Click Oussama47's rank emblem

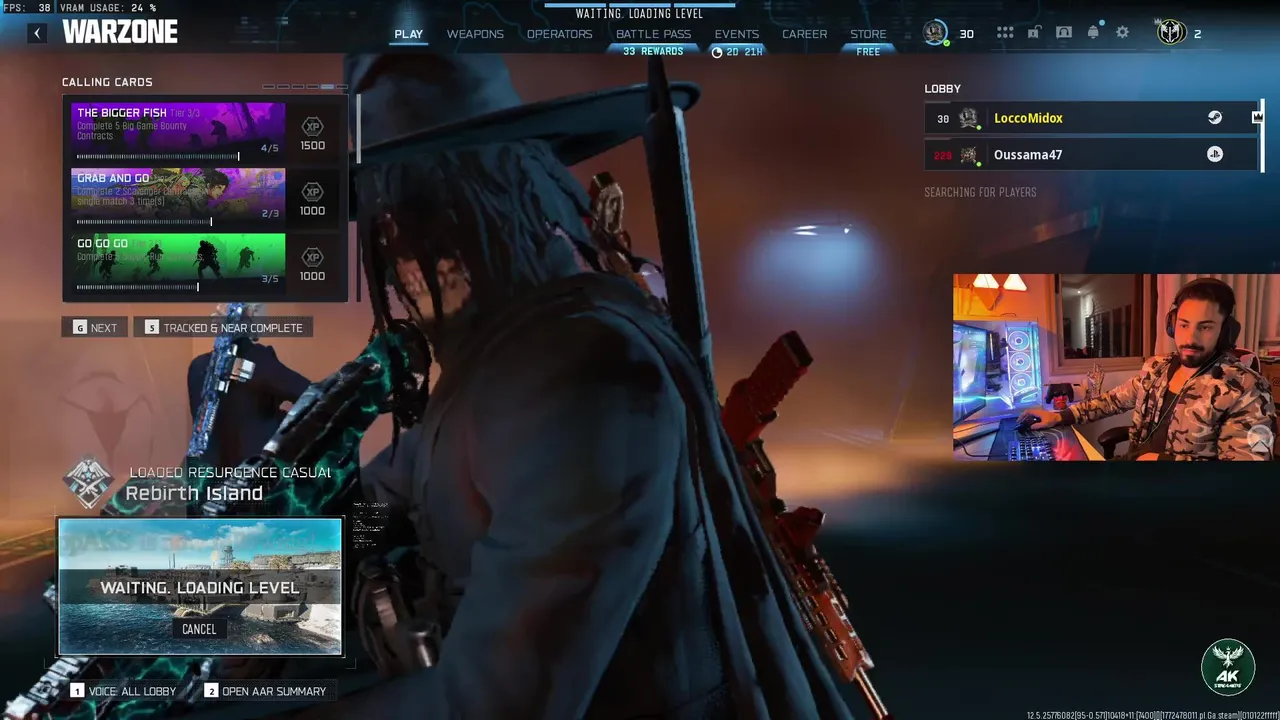pos(968,155)
